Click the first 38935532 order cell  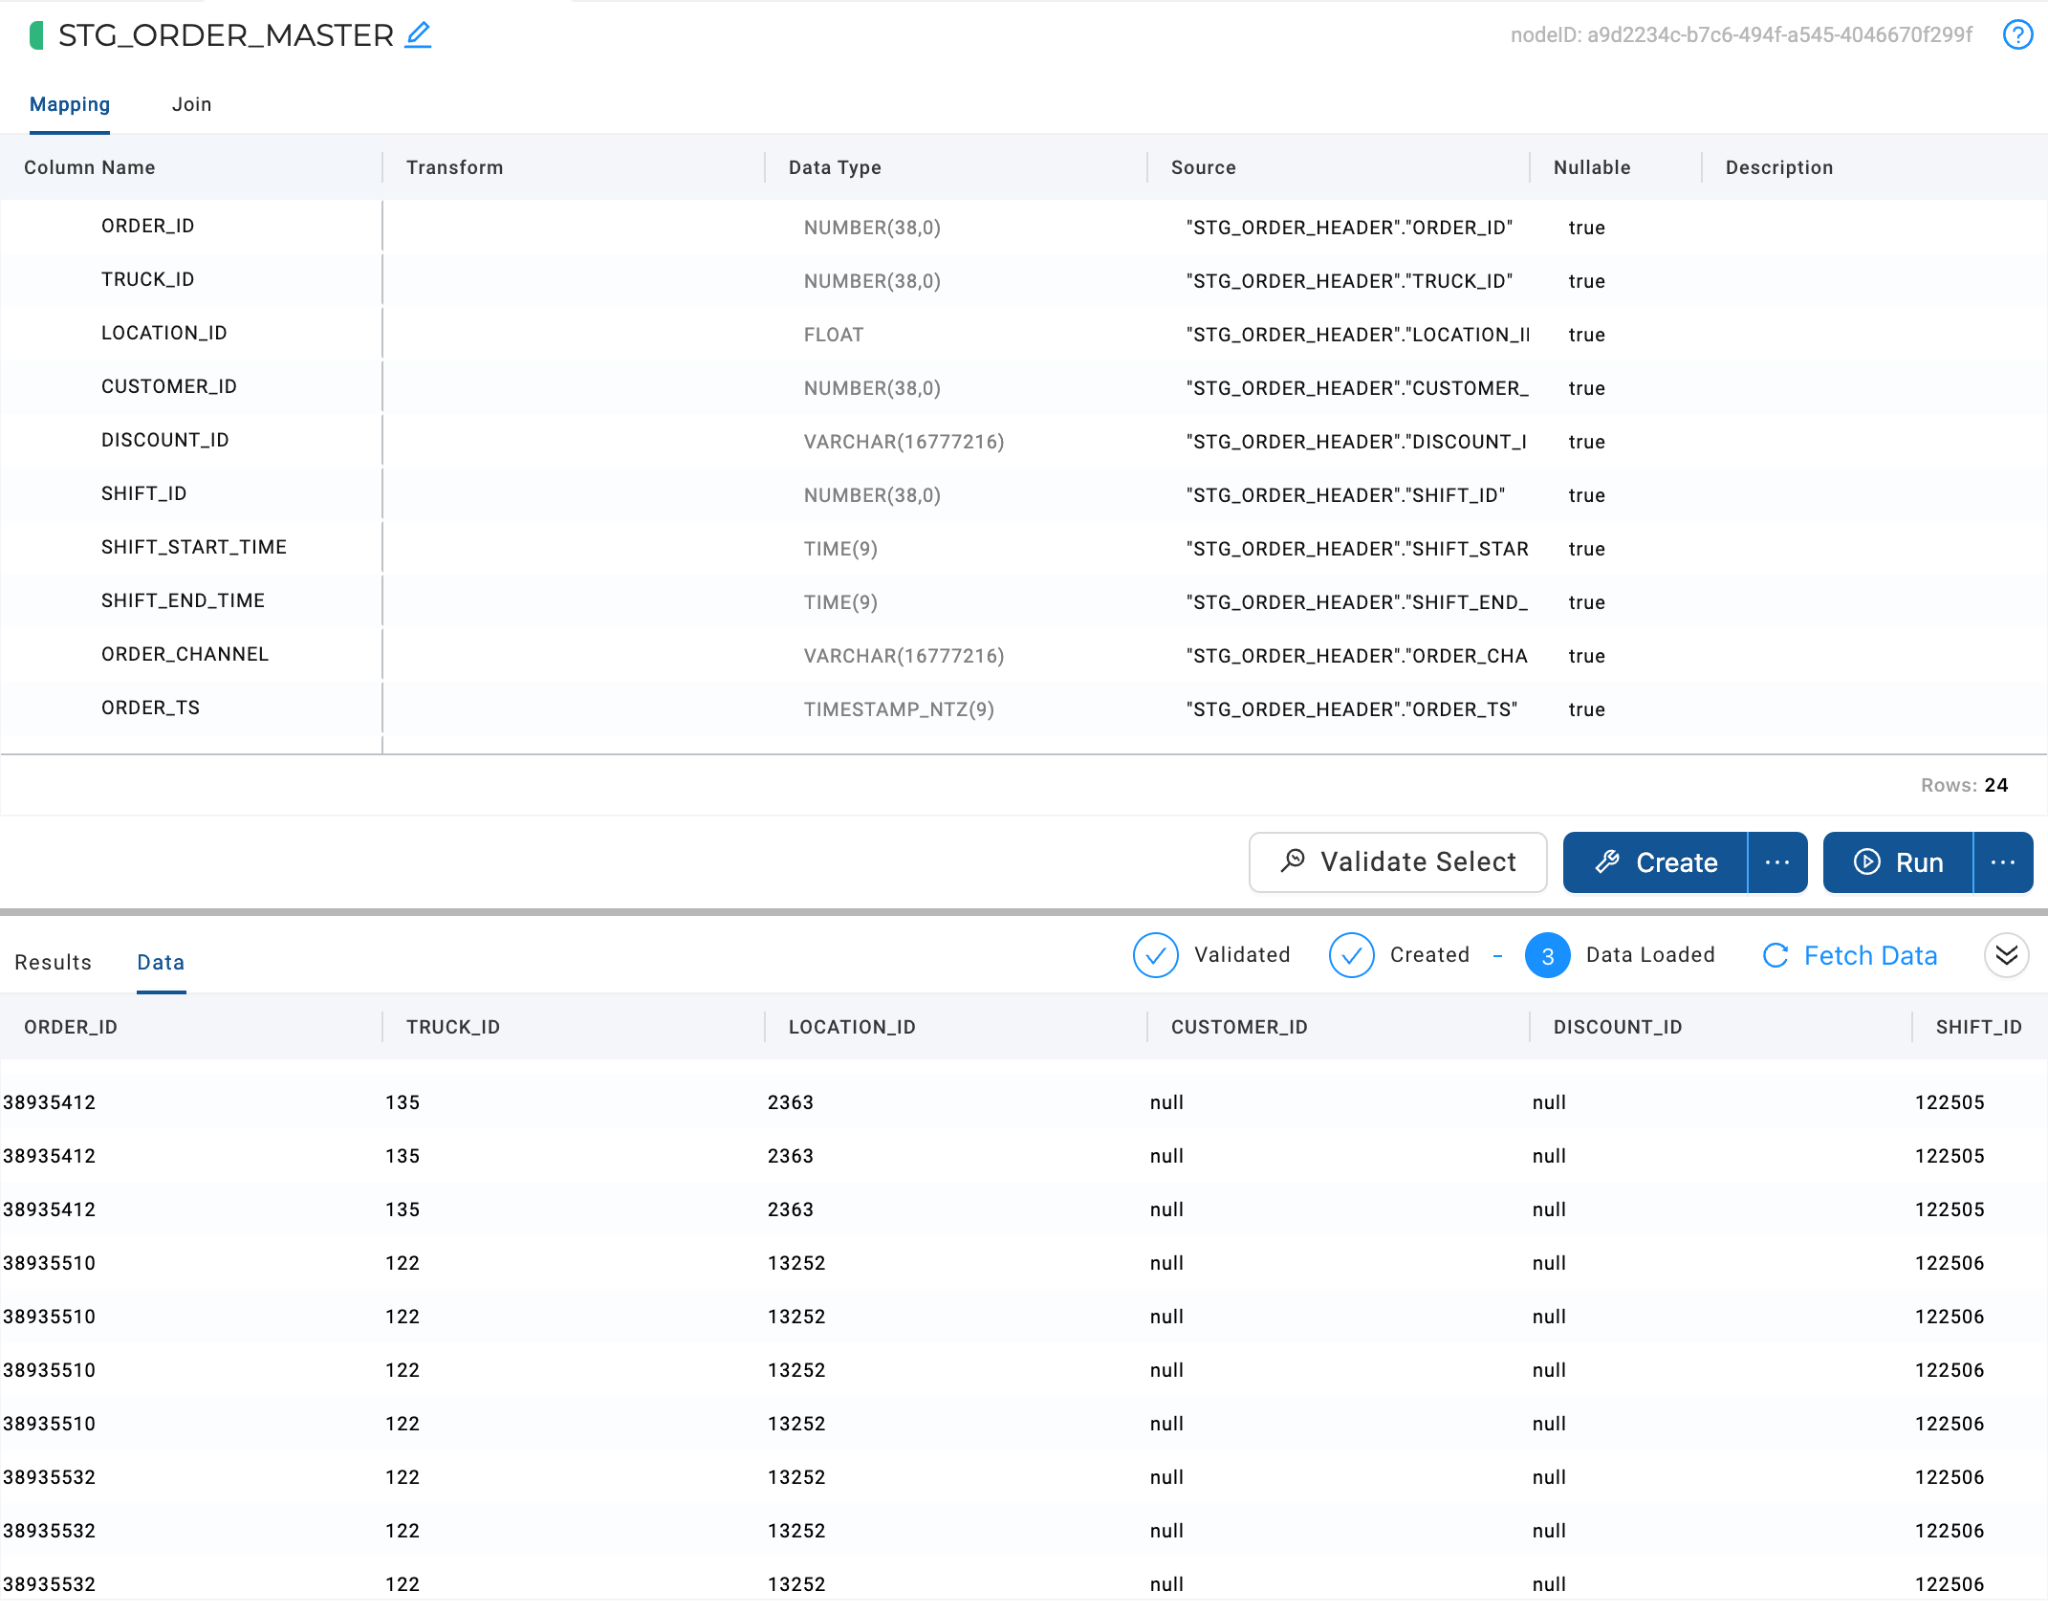tap(49, 1477)
